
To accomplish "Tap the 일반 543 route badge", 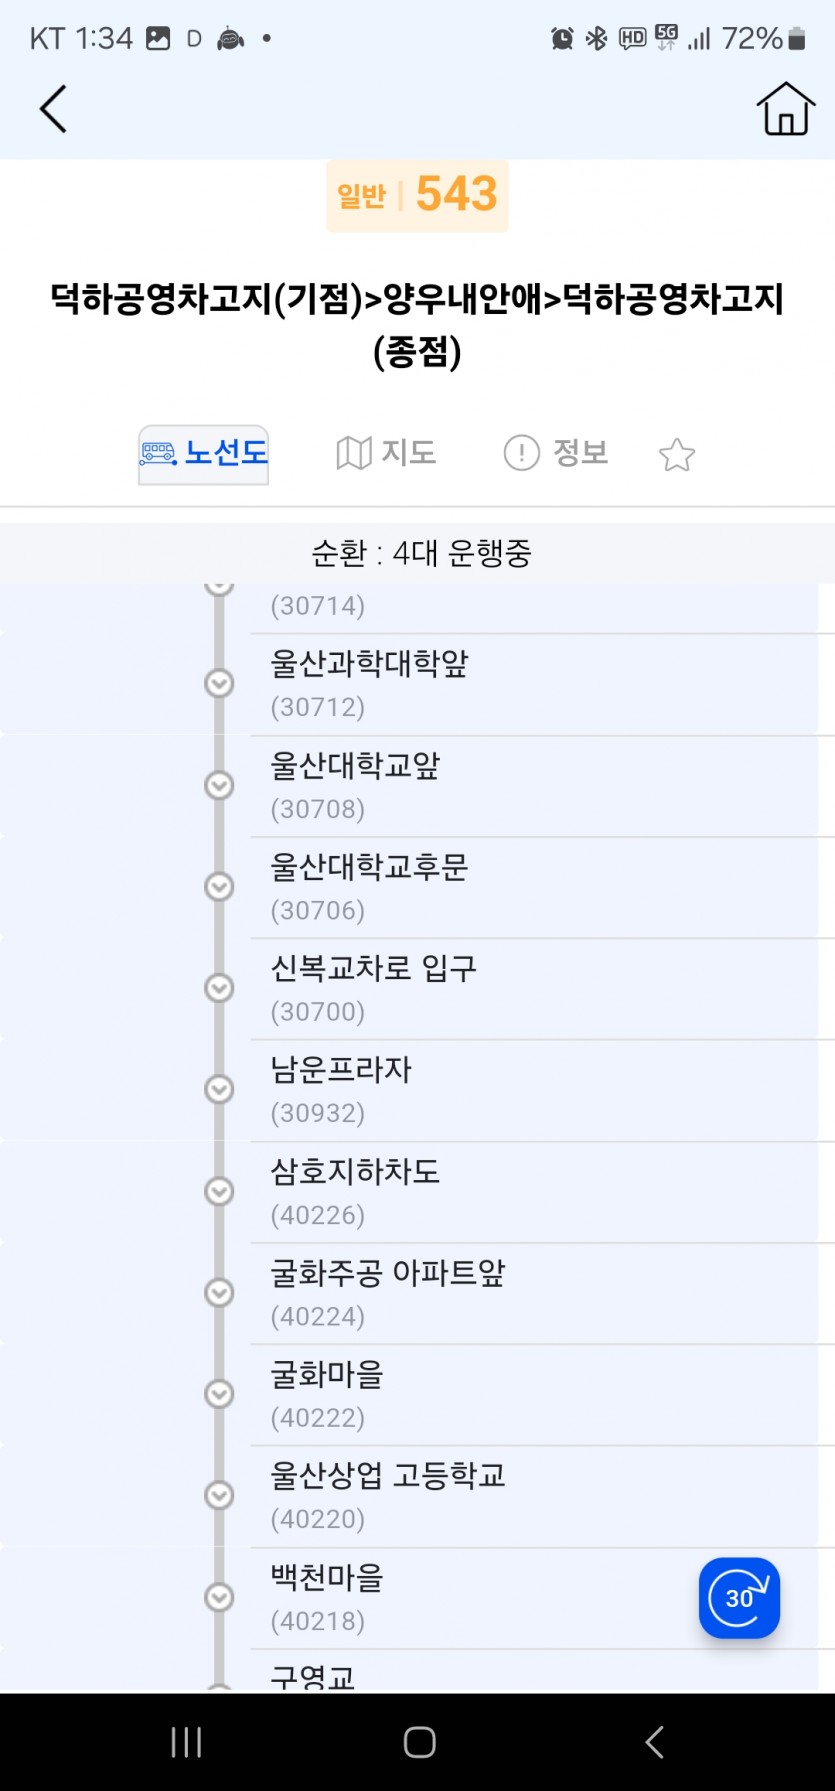I will (417, 195).
